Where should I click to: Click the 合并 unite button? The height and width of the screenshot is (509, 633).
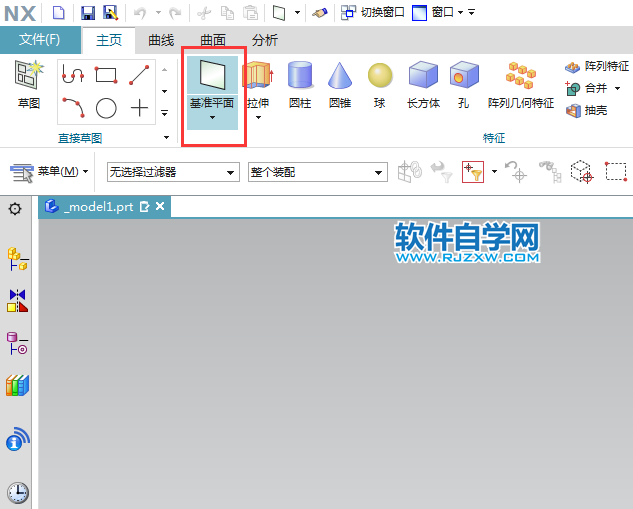pos(587,88)
